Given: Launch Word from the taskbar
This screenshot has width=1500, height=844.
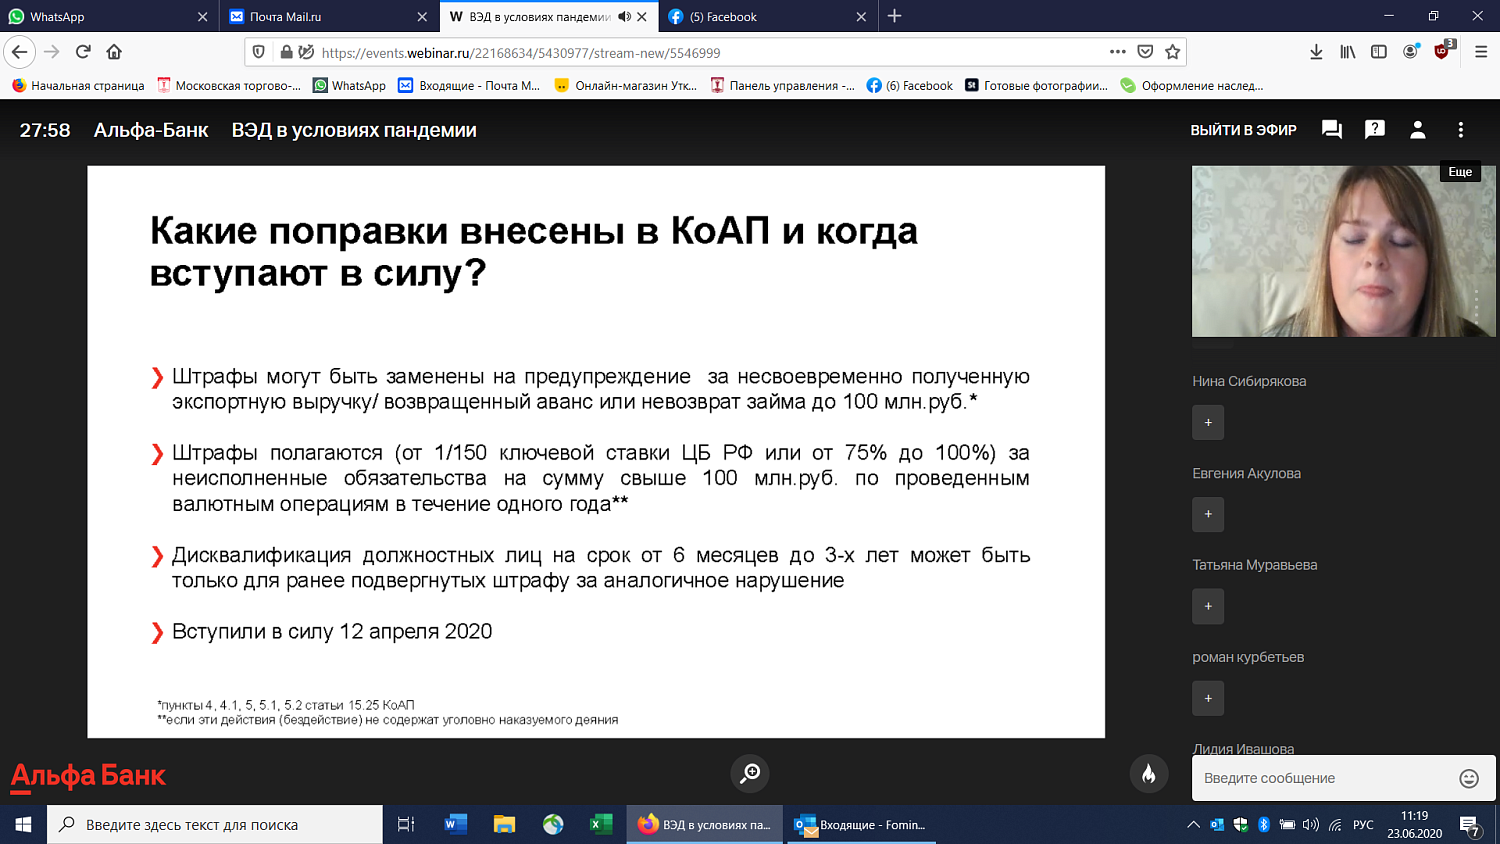Looking at the screenshot, I should click(x=456, y=825).
